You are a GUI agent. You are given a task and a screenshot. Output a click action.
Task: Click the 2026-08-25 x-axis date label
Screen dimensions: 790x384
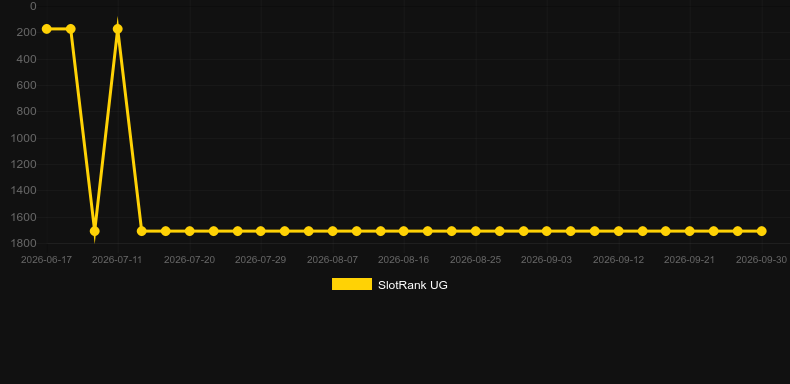pyautogui.click(x=476, y=260)
